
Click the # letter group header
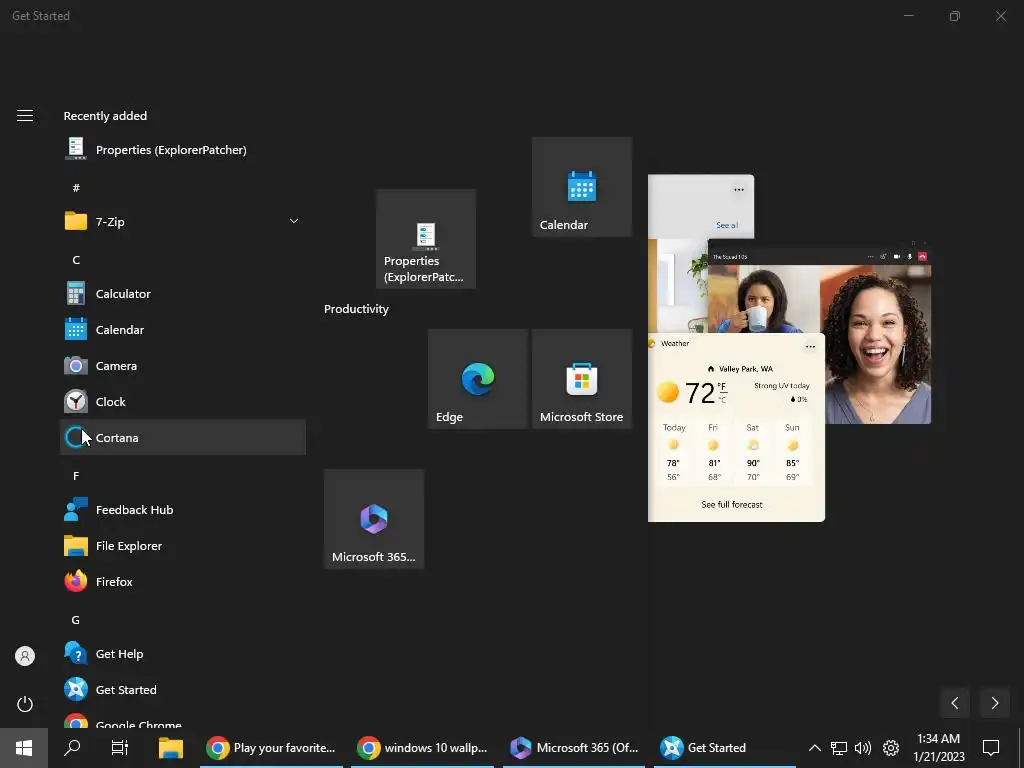click(76, 188)
